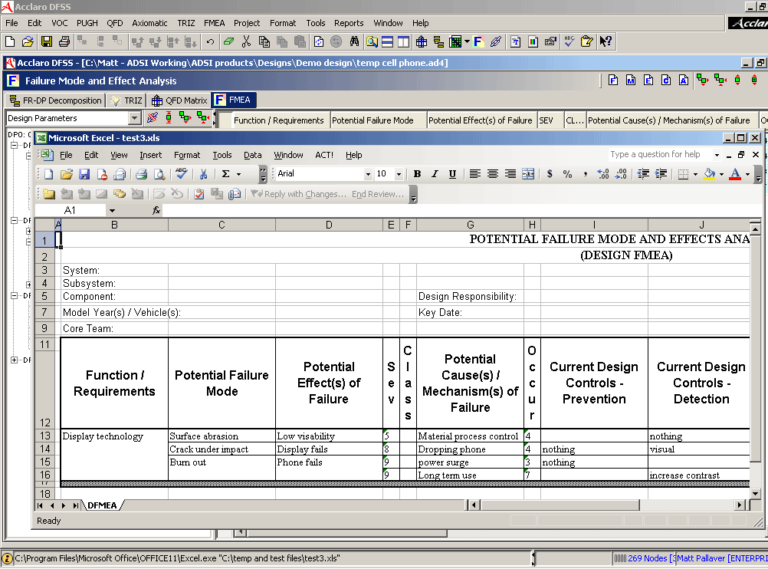768x569 pixels.
Task: Click the Percent Style icon
Action: pos(568,174)
